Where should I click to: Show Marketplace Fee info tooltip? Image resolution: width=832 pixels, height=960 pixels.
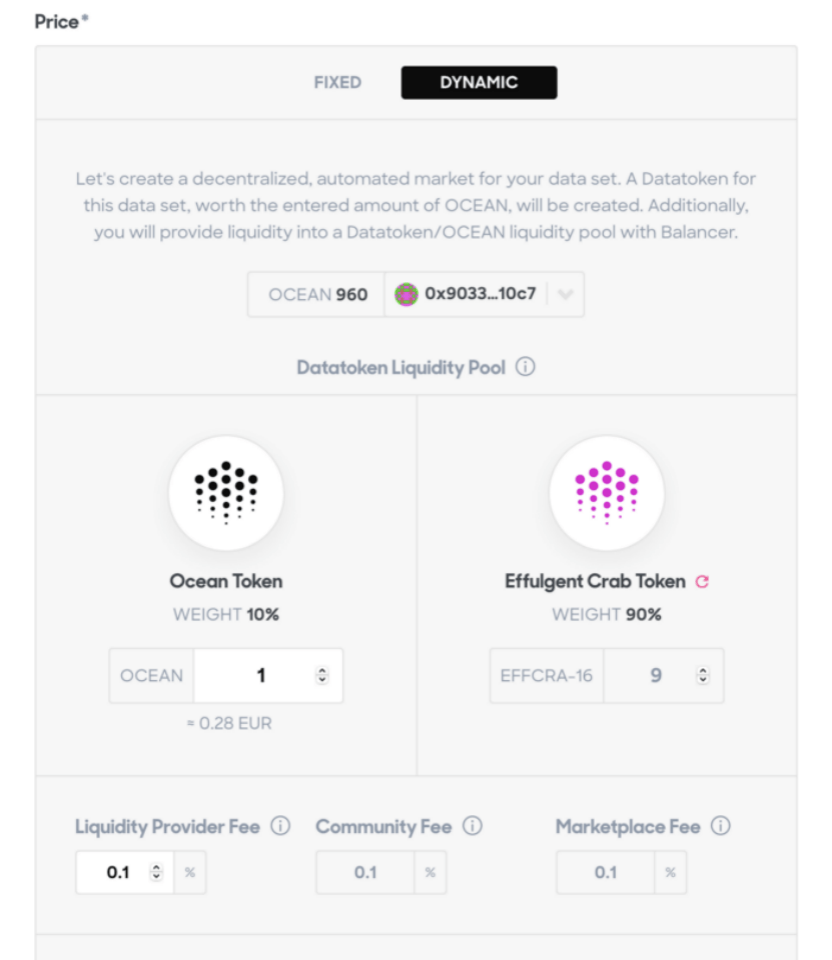point(720,827)
